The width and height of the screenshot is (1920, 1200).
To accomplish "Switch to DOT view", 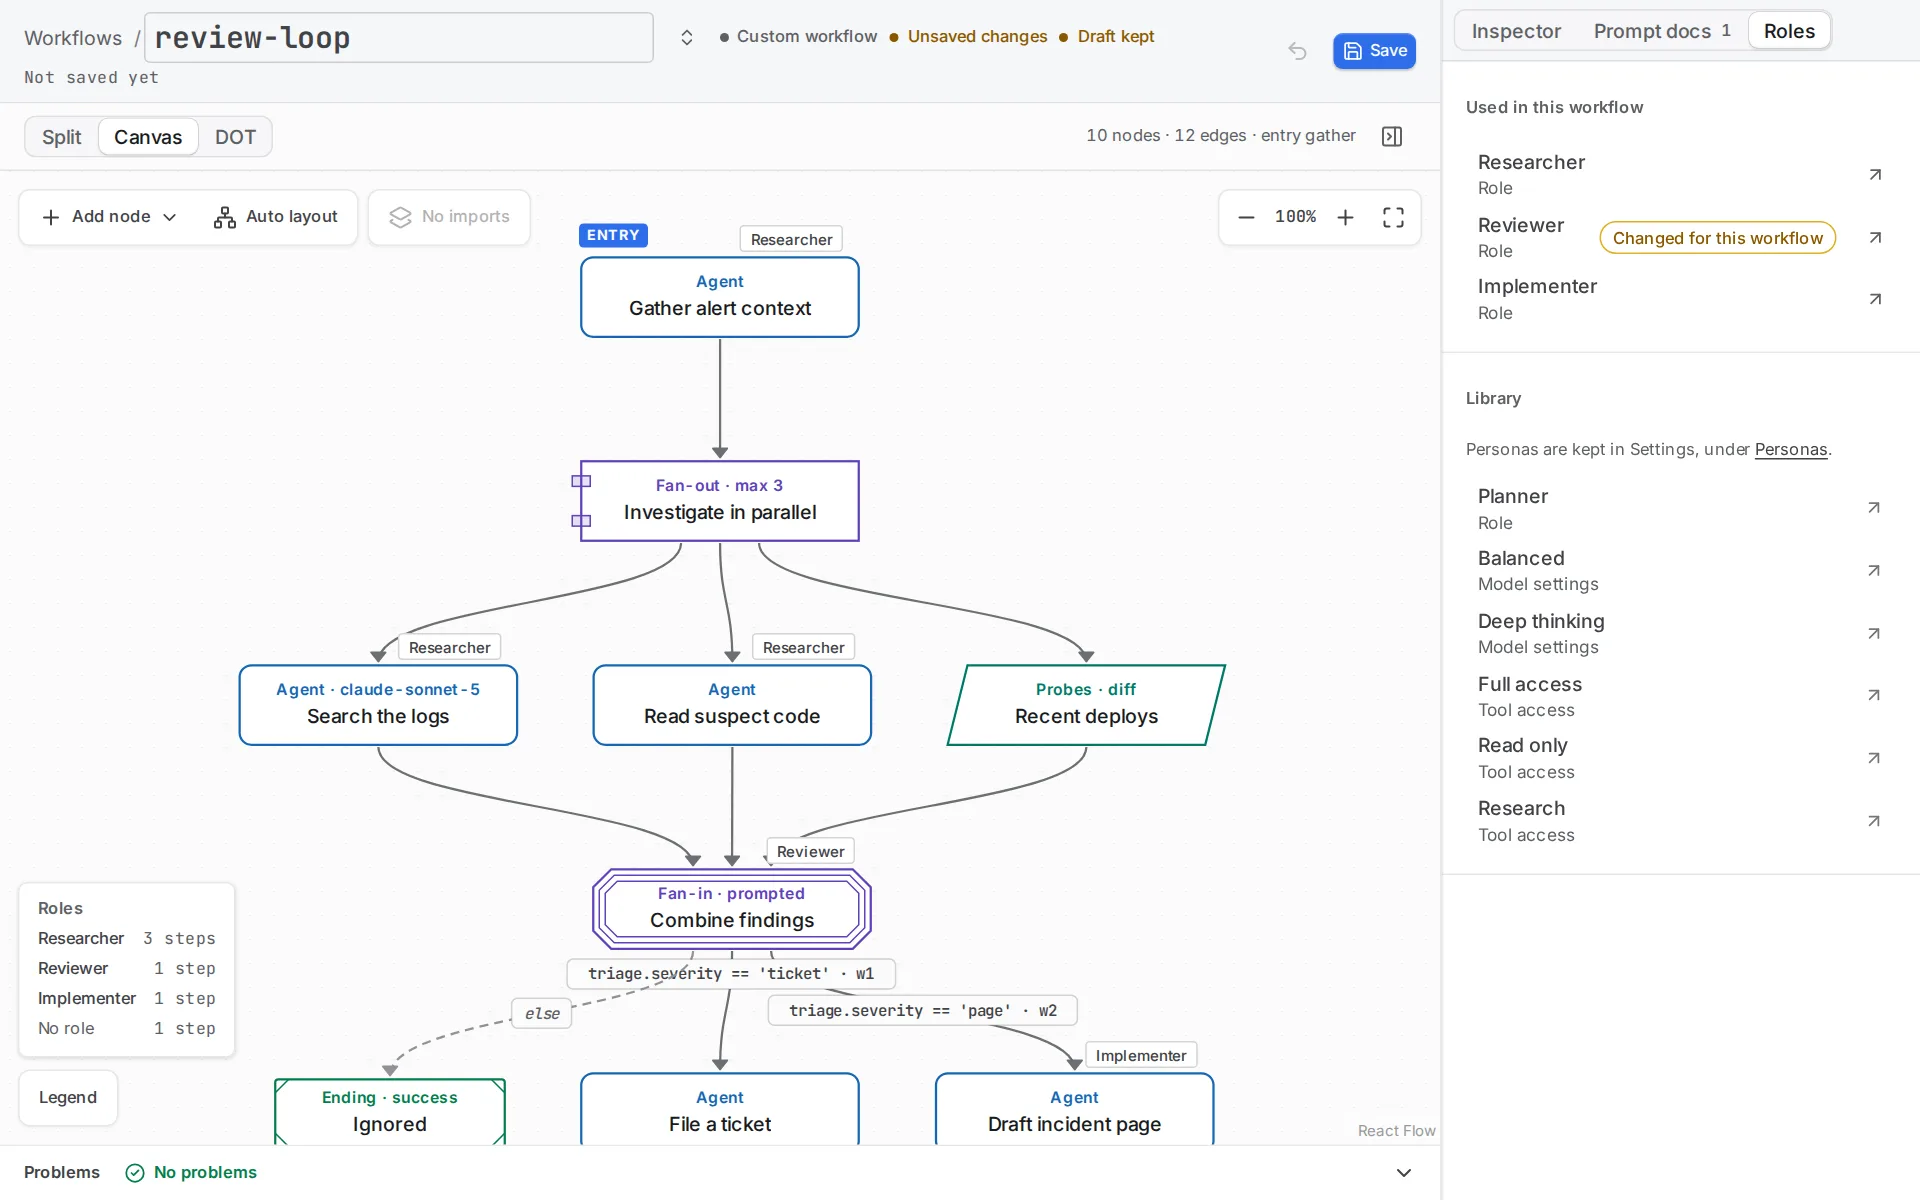I will [235, 137].
